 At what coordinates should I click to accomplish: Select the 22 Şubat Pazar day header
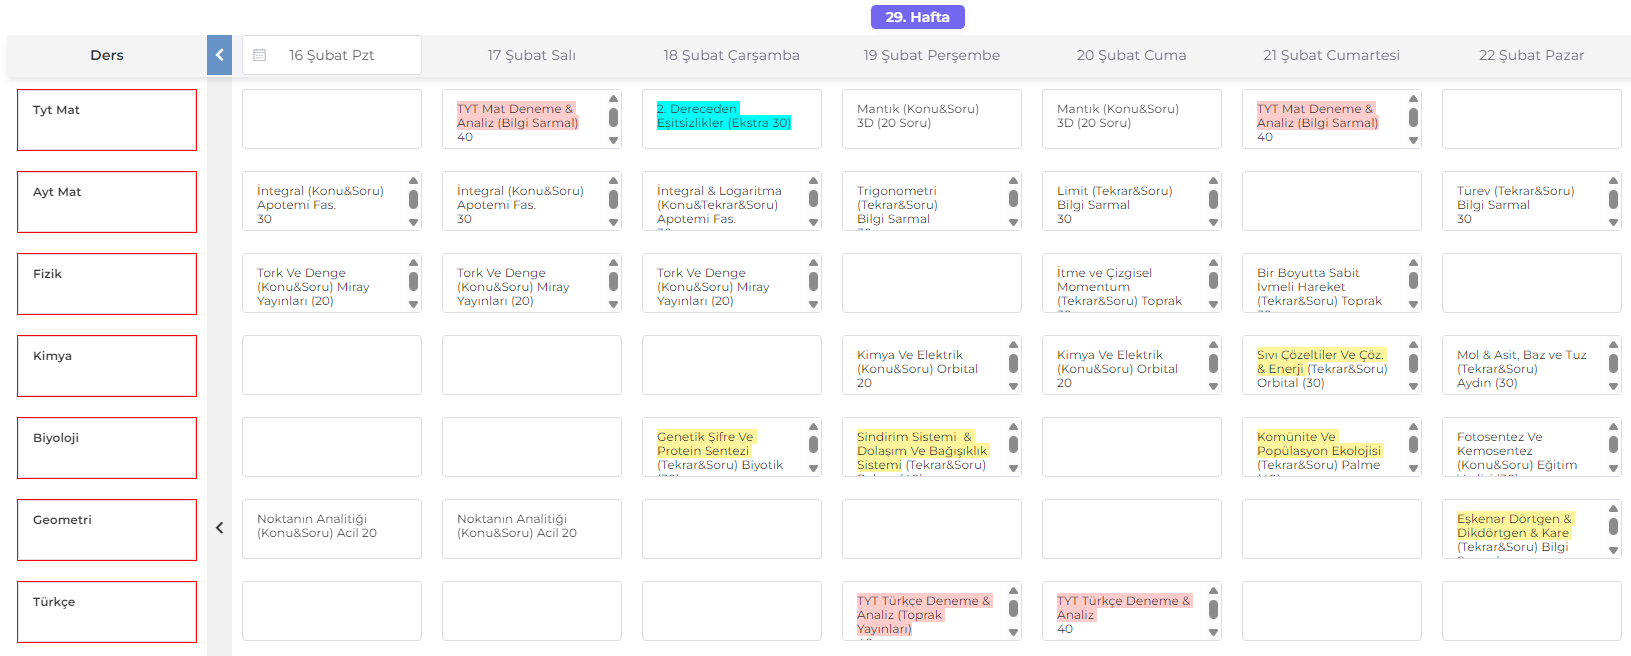(x=1531, y=55)
